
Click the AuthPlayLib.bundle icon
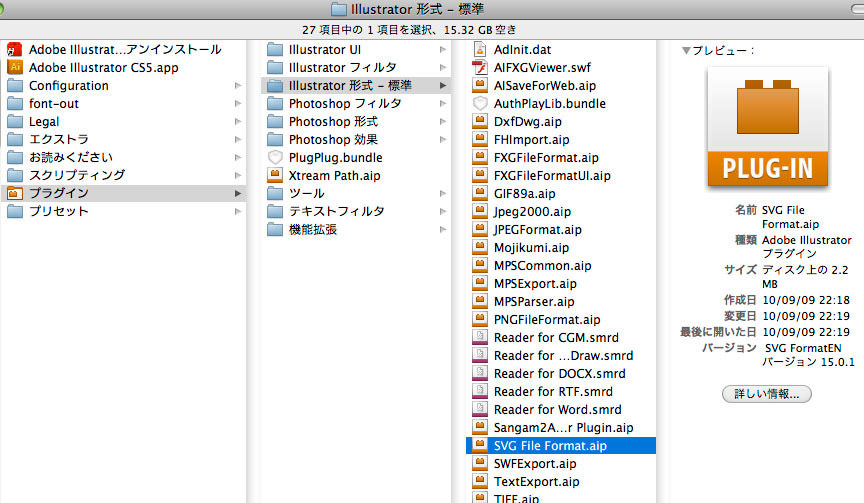(480, 104)
